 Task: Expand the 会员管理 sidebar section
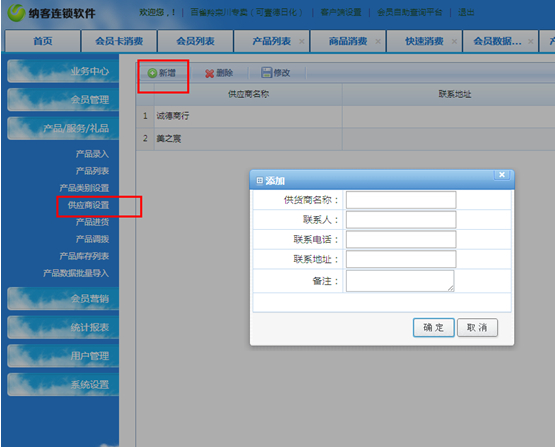(x=63, y=100)
